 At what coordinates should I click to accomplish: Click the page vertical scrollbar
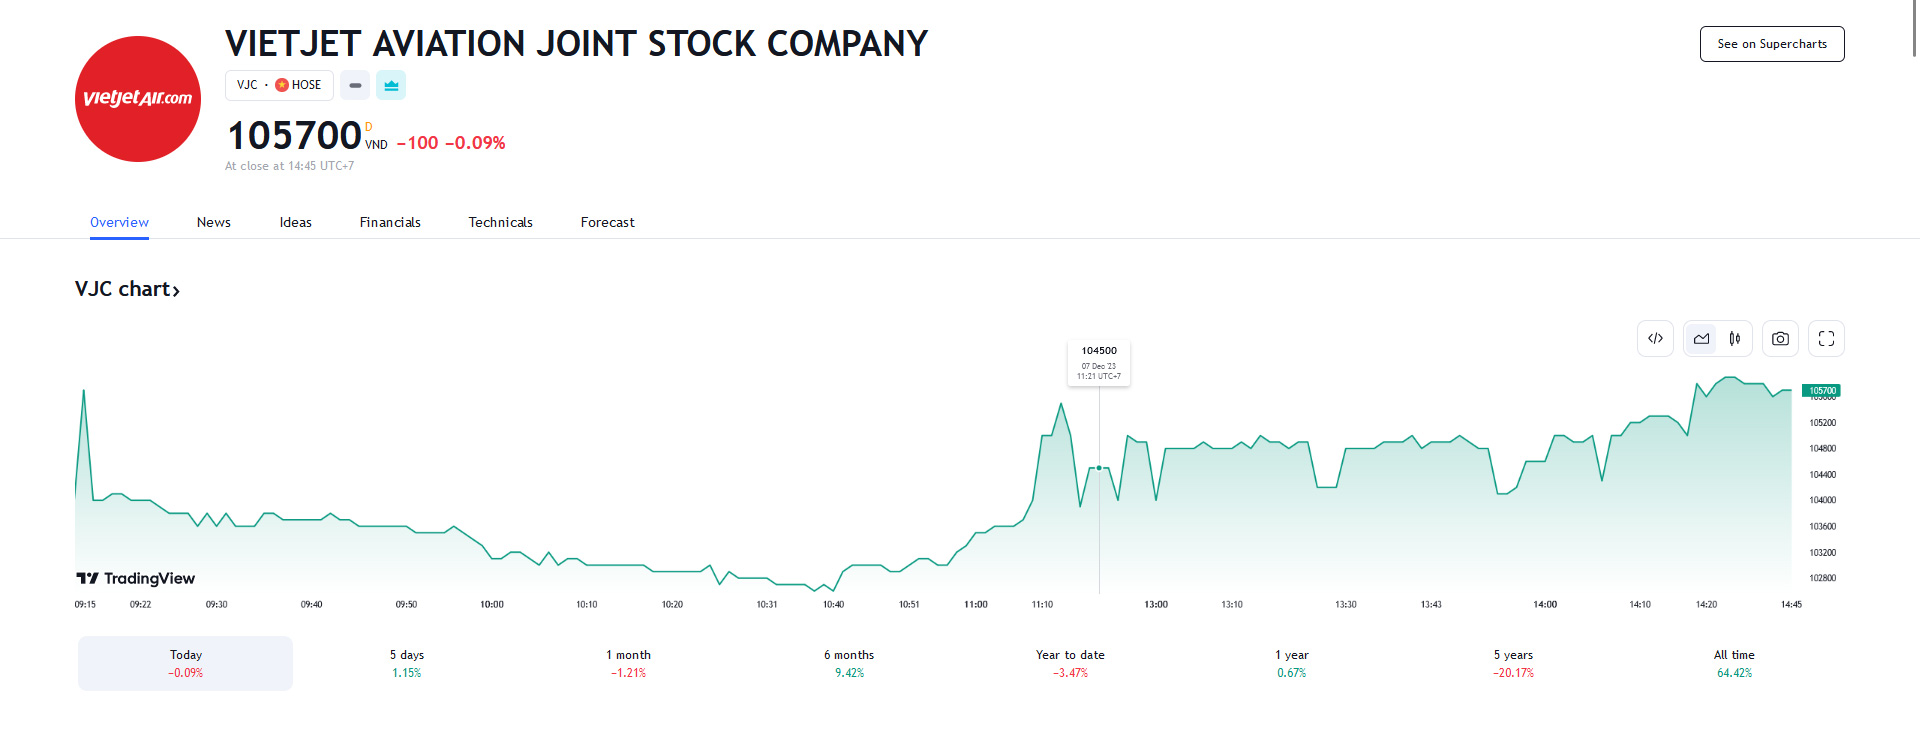(x=1914, y=30)
